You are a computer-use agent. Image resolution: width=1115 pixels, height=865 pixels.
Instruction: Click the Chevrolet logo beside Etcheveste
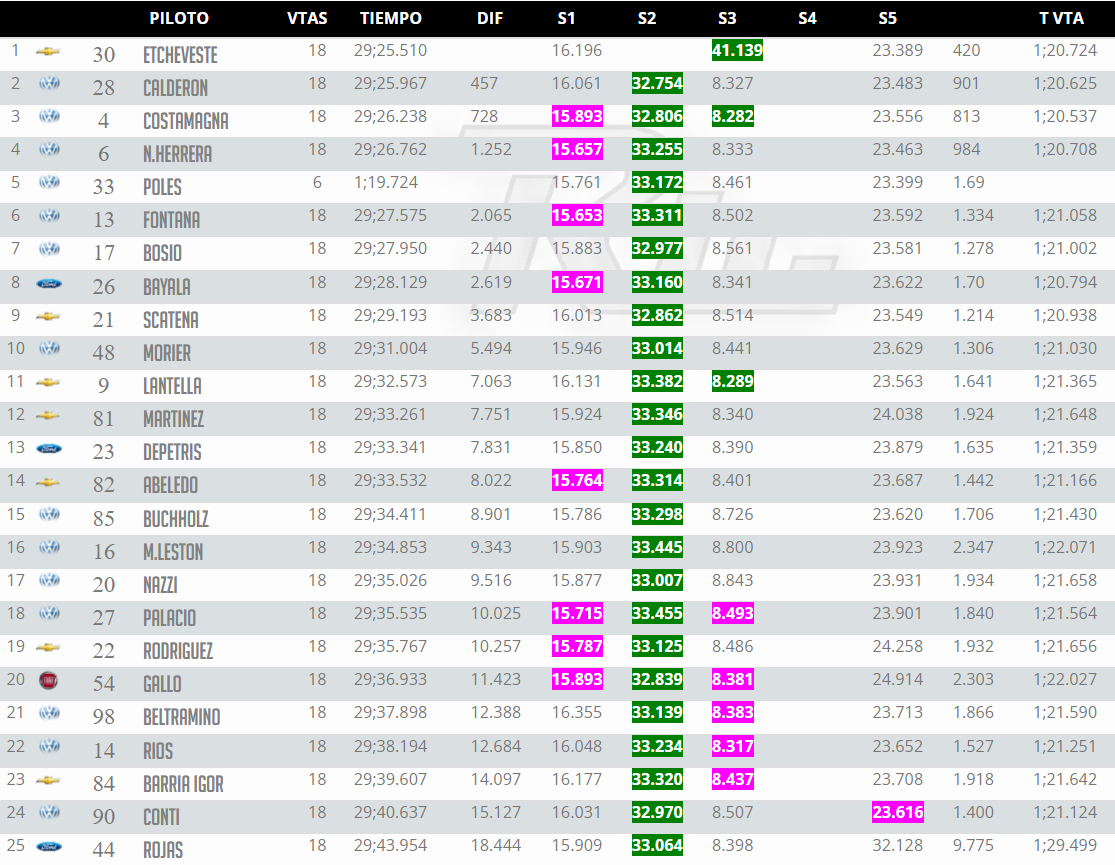tap(47, 51)
